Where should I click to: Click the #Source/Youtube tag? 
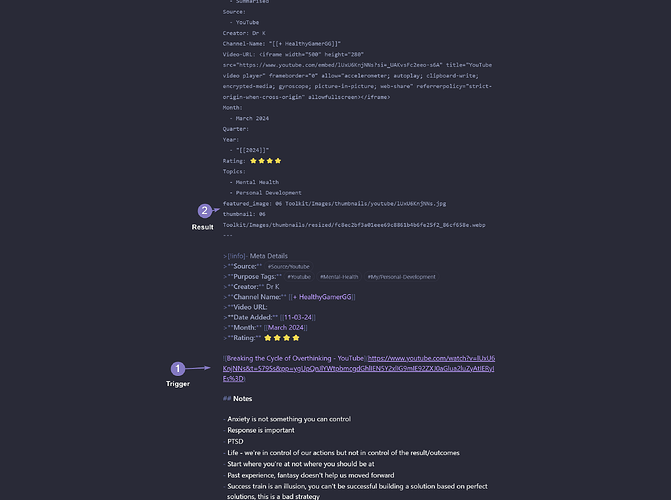pos(288,267)
